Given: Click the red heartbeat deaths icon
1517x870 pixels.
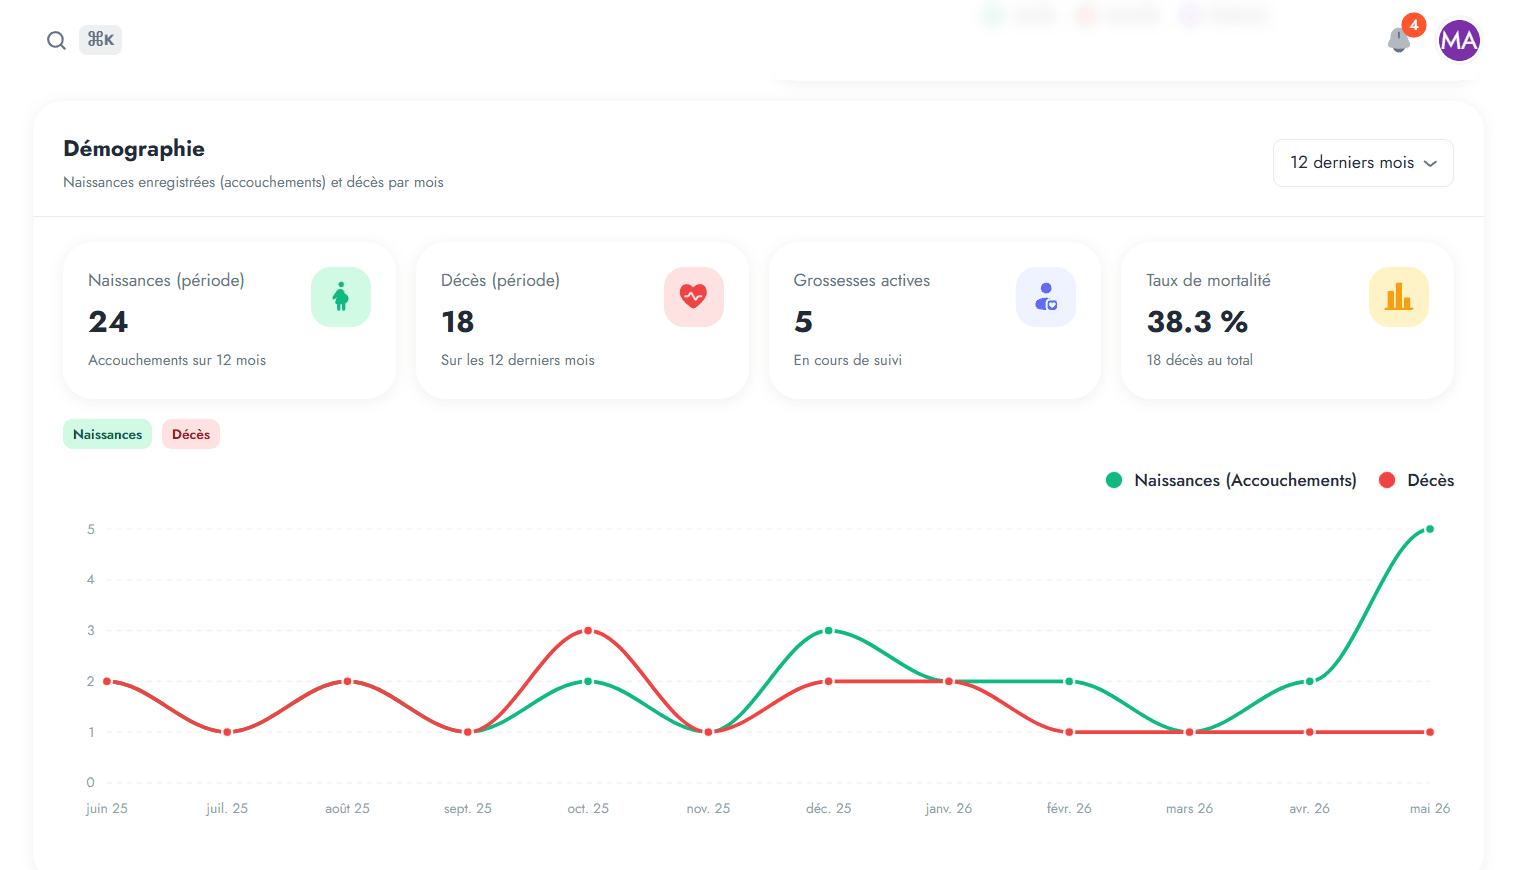Looking at the screenshot, I should point(694,297).
